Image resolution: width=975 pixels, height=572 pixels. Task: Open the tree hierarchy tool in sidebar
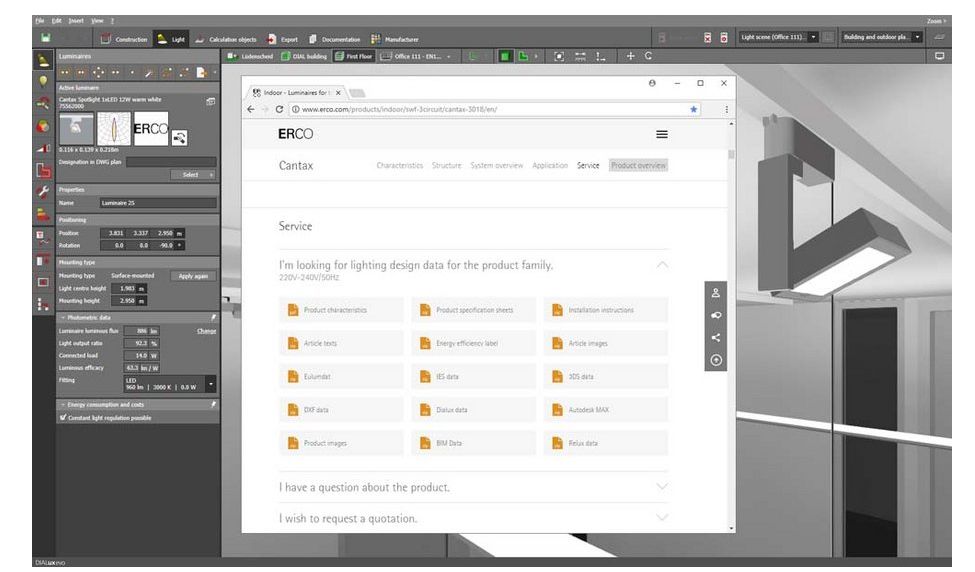coord(43,304)
